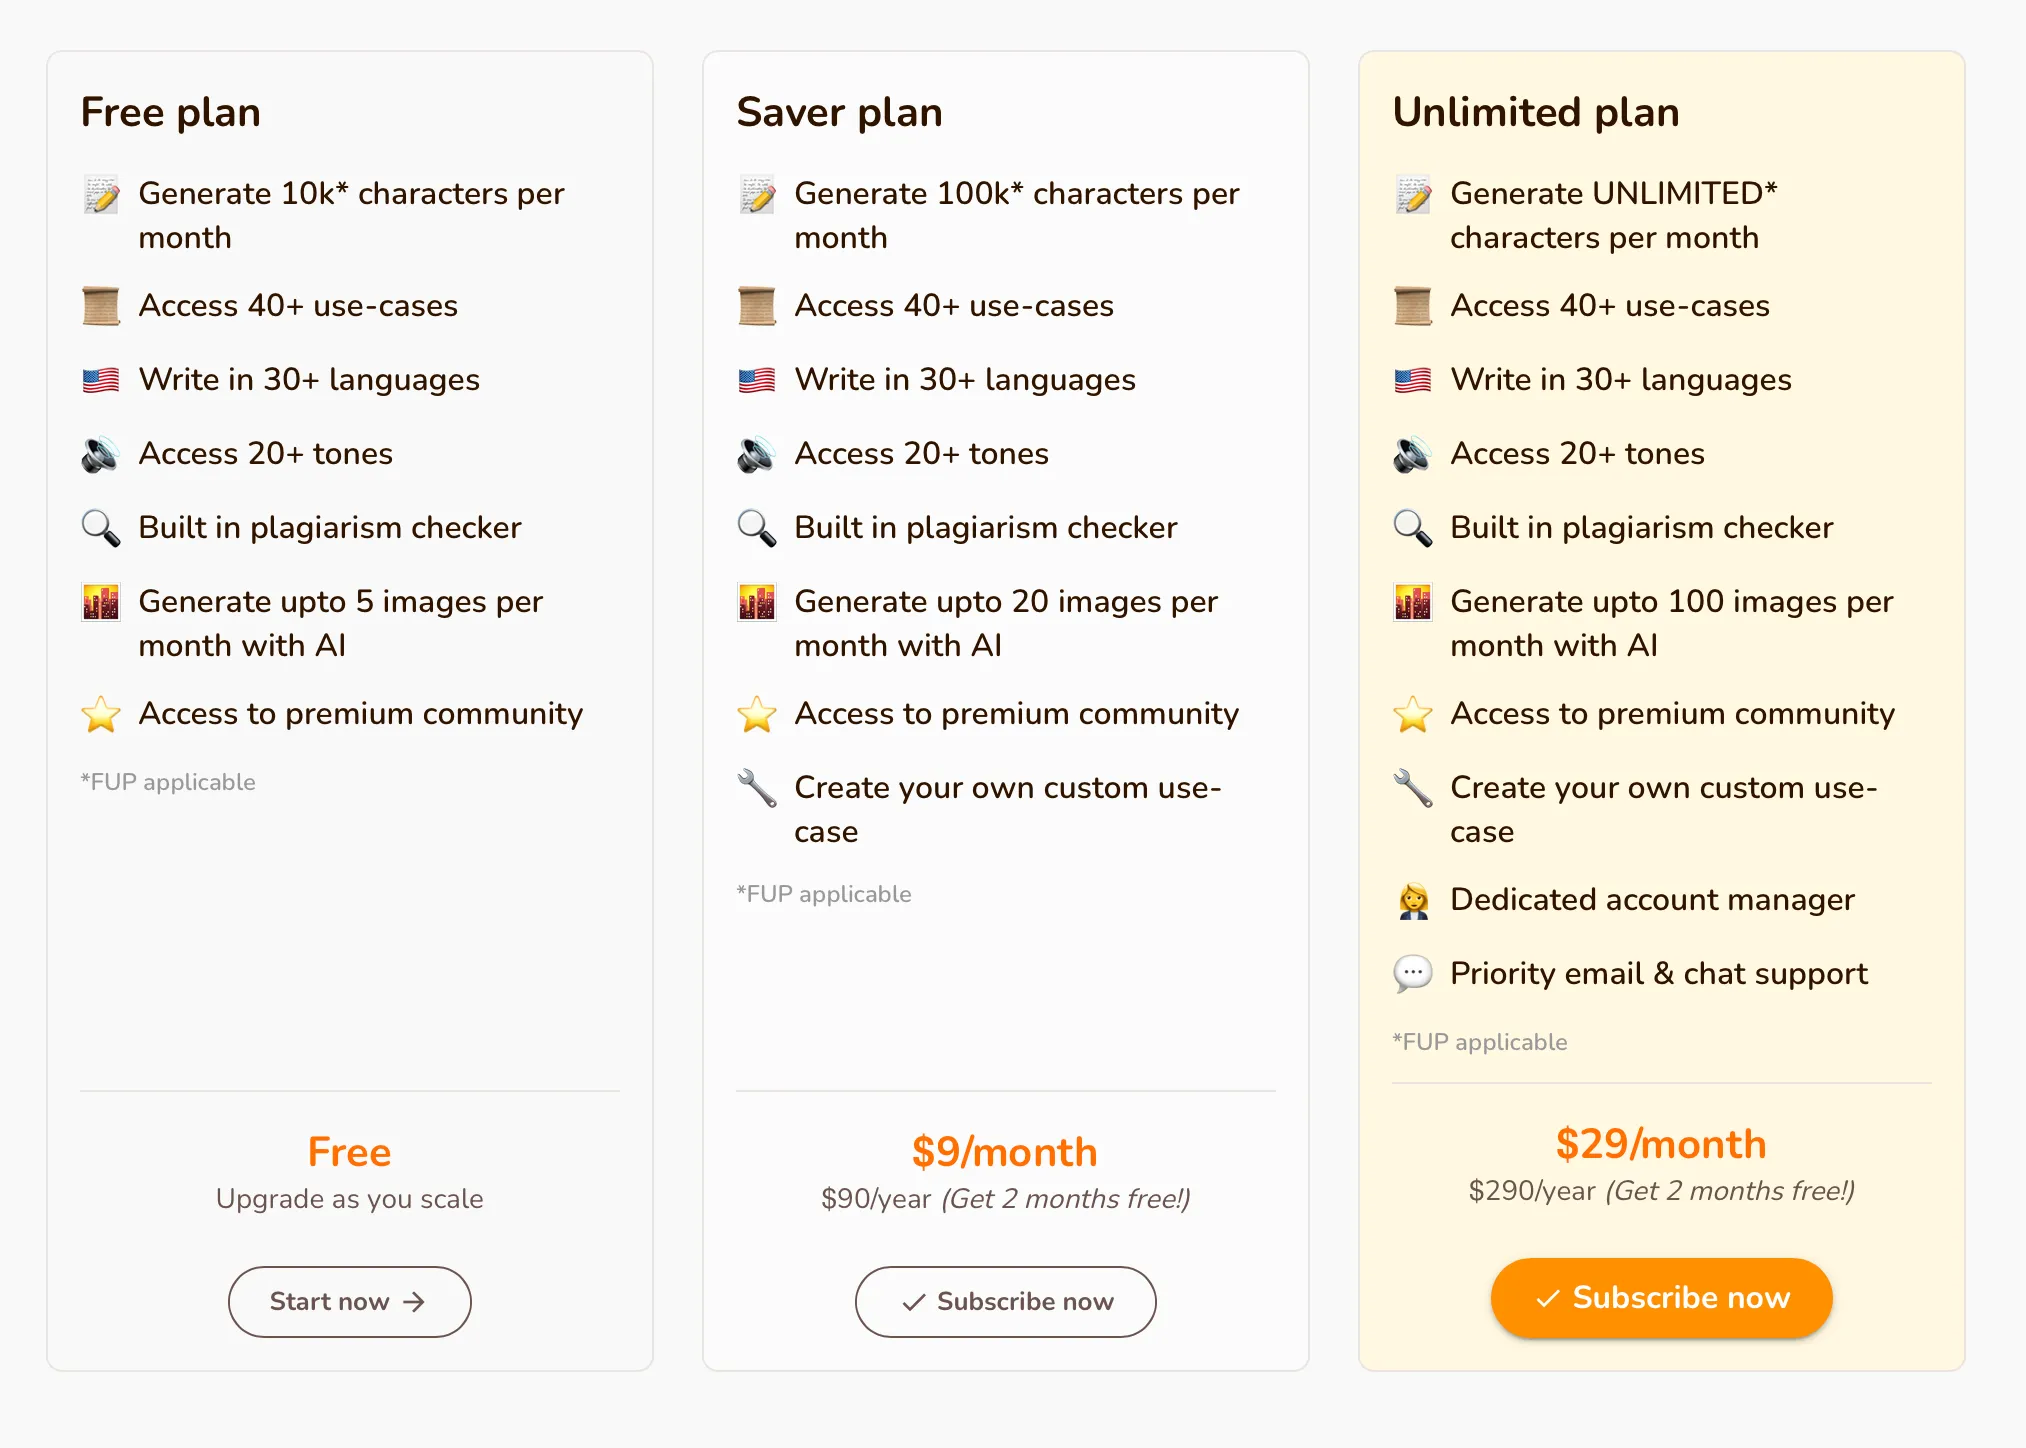2026x1448 pixels.
Task: Click the wrench icon in Saver plan
Action: tap(757, 788)
